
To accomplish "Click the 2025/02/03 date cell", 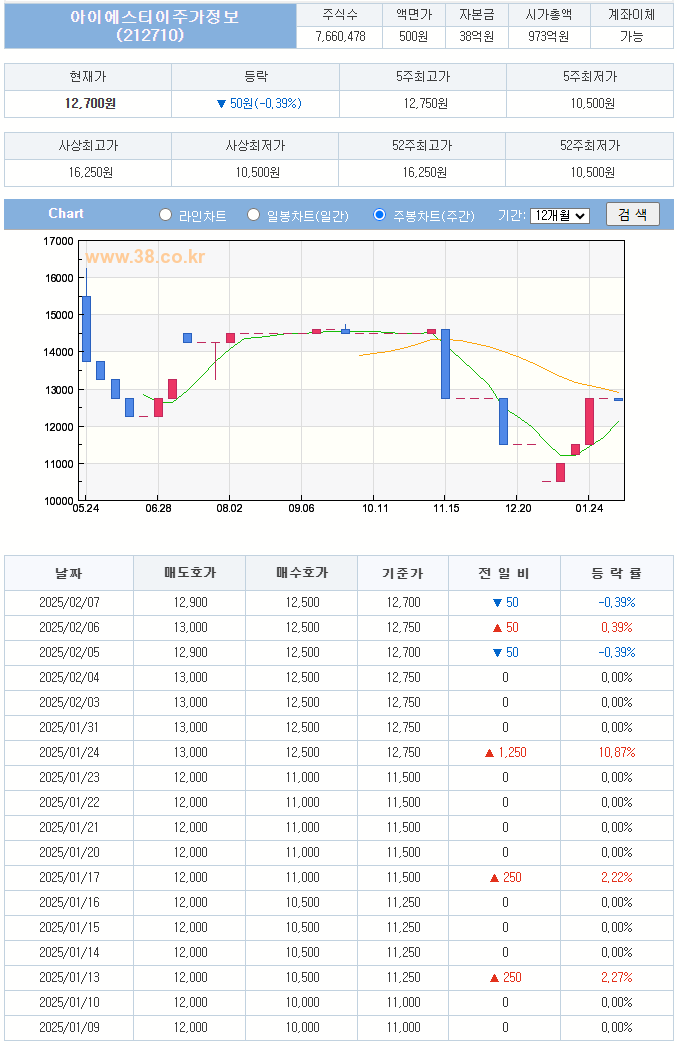I will point(69,702).
